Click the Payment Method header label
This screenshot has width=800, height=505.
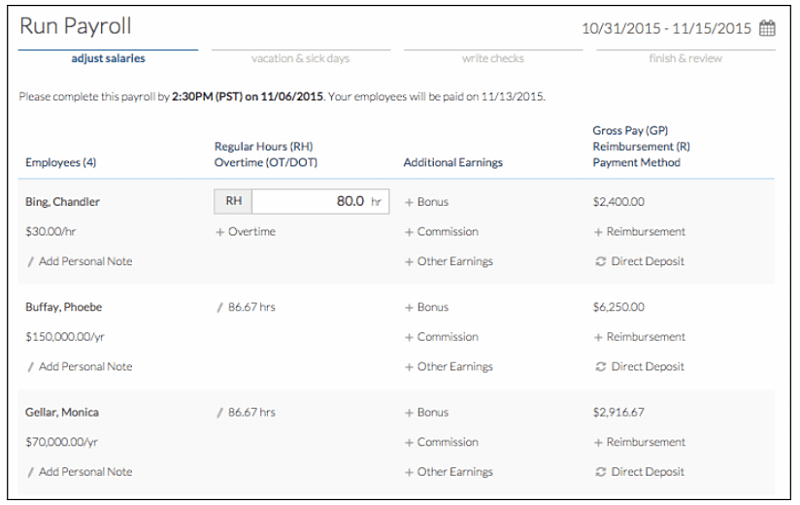[636, 162]
